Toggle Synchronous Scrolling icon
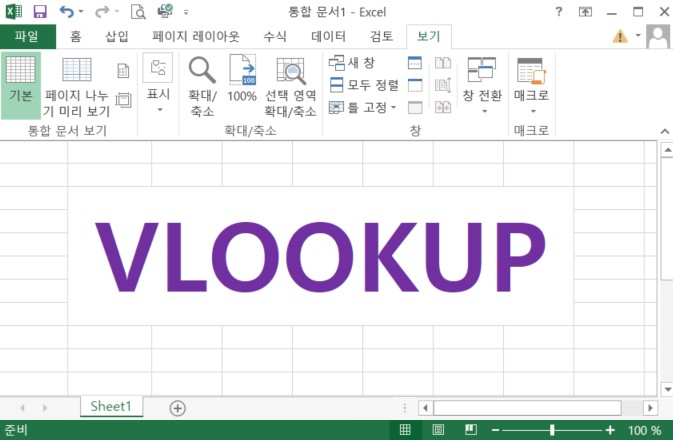 click(x=443, y=85)
